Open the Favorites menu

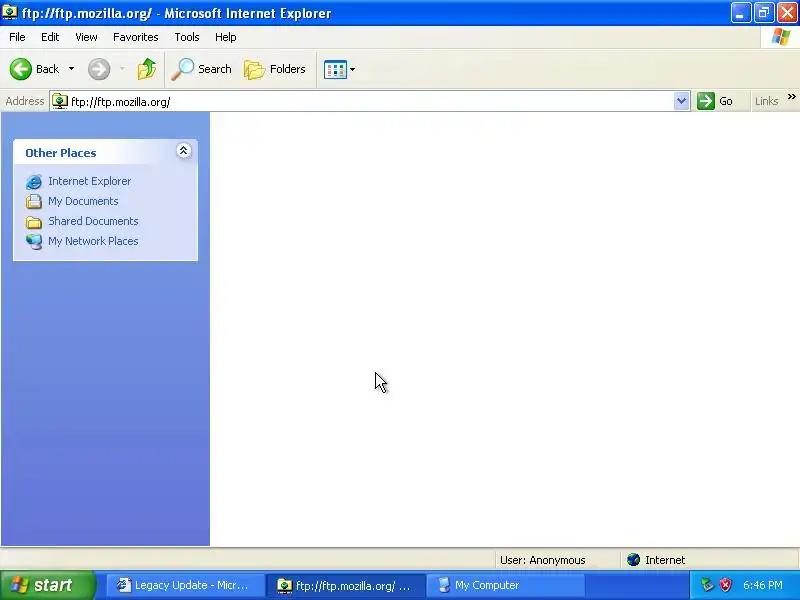[x=136, y=37]
